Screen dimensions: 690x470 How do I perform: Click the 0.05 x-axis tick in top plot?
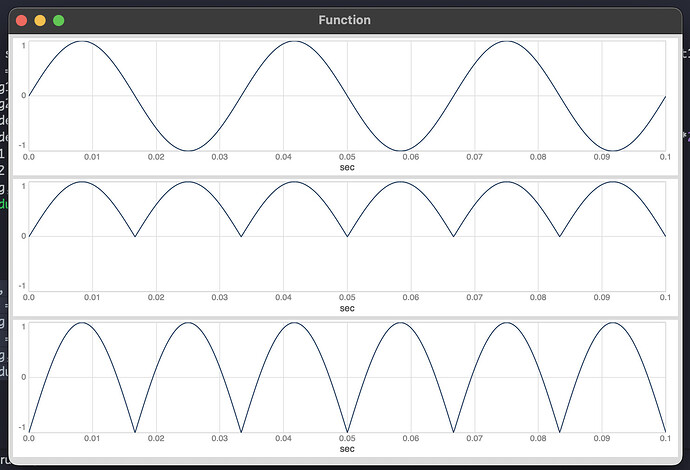pyautogui.click(x=347, y=157)
